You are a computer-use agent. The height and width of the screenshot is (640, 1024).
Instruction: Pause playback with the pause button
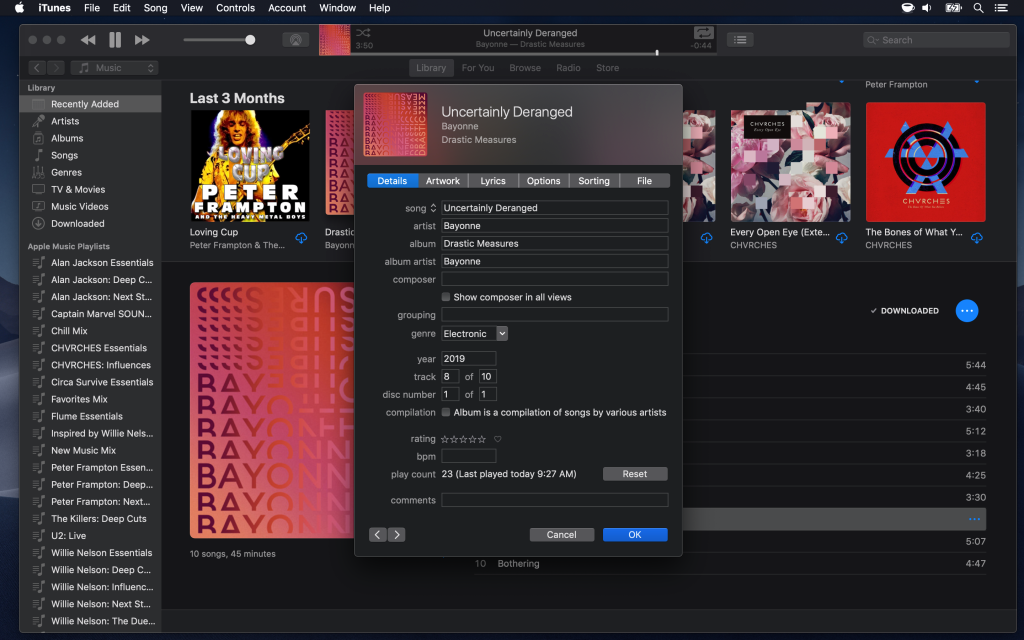pyautogui.click(x=115, y=40)
